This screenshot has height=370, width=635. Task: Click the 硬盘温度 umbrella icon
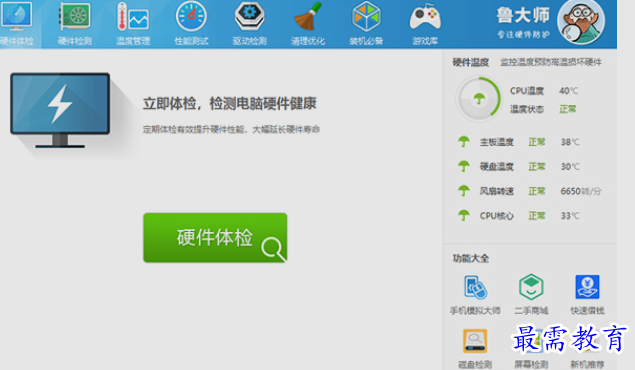coord(464,166)
